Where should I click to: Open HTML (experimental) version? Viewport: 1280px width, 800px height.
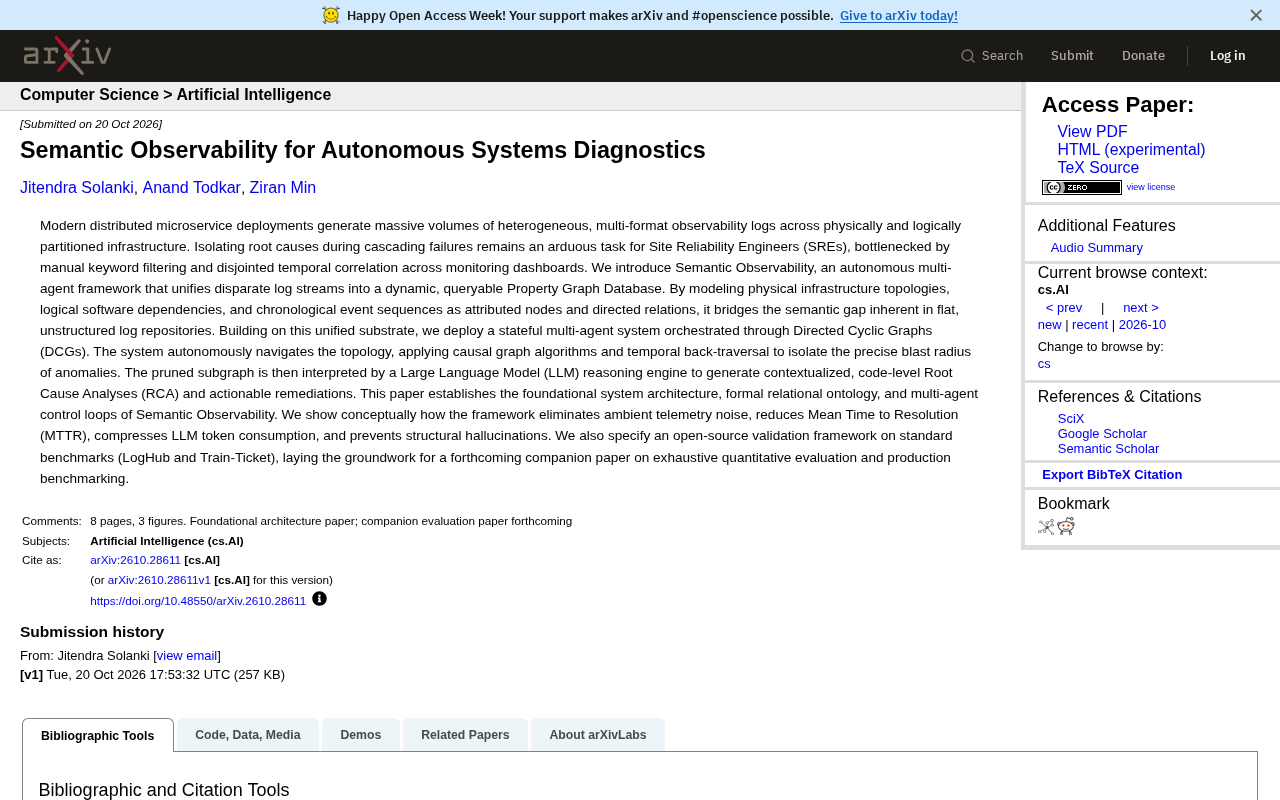click(1131, 150)
